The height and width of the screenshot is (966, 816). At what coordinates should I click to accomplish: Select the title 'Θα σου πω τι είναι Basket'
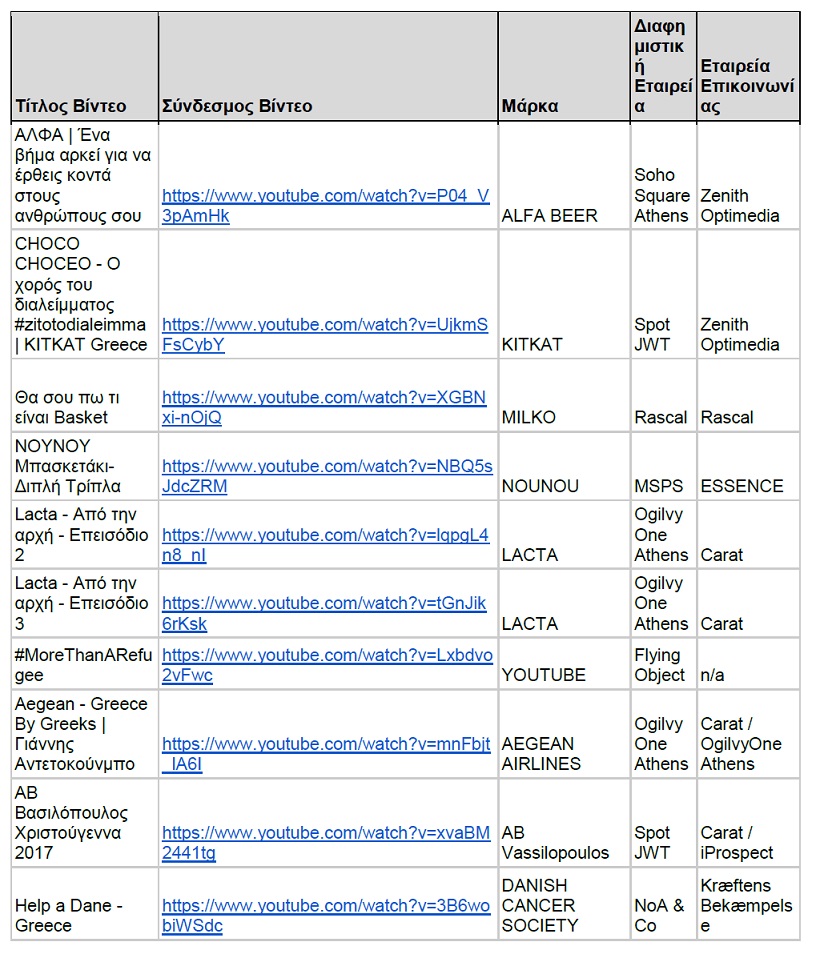(x=67, y=407)
